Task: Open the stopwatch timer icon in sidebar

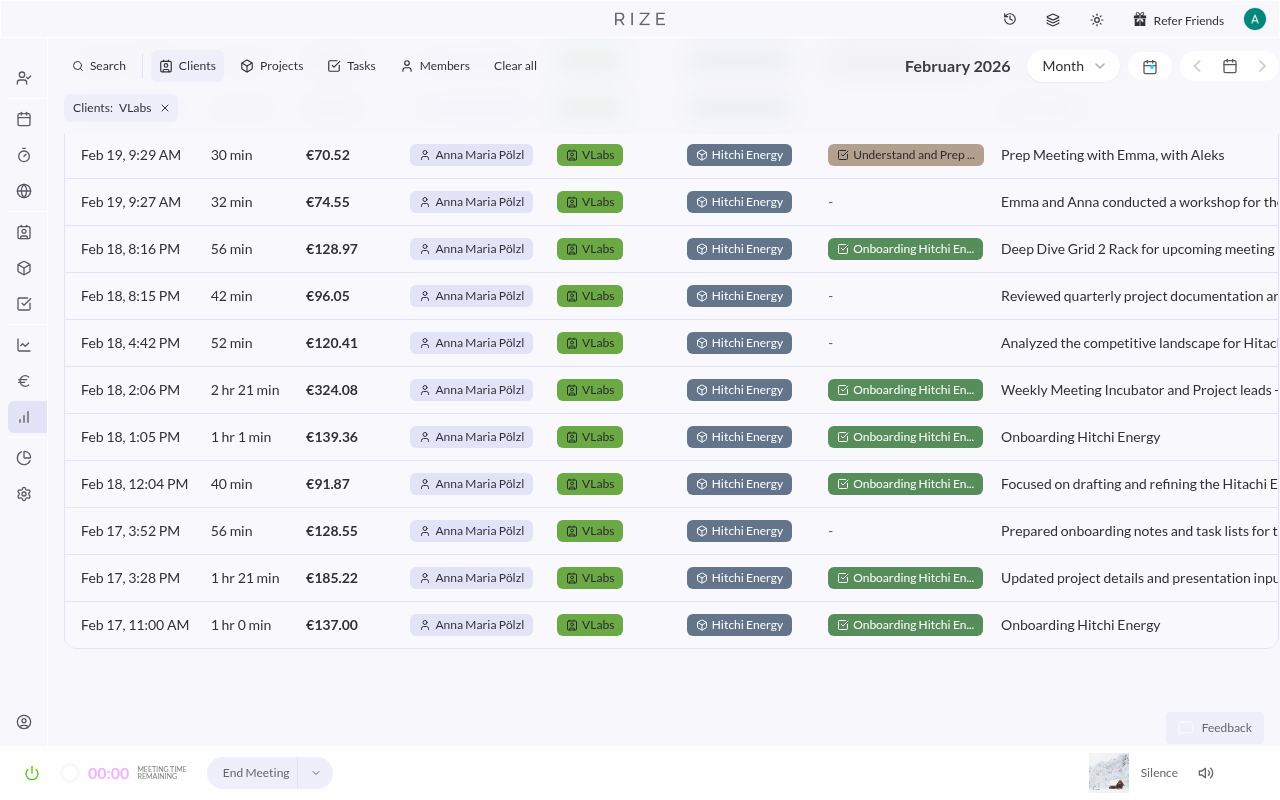Action: [x=24, y=155]
